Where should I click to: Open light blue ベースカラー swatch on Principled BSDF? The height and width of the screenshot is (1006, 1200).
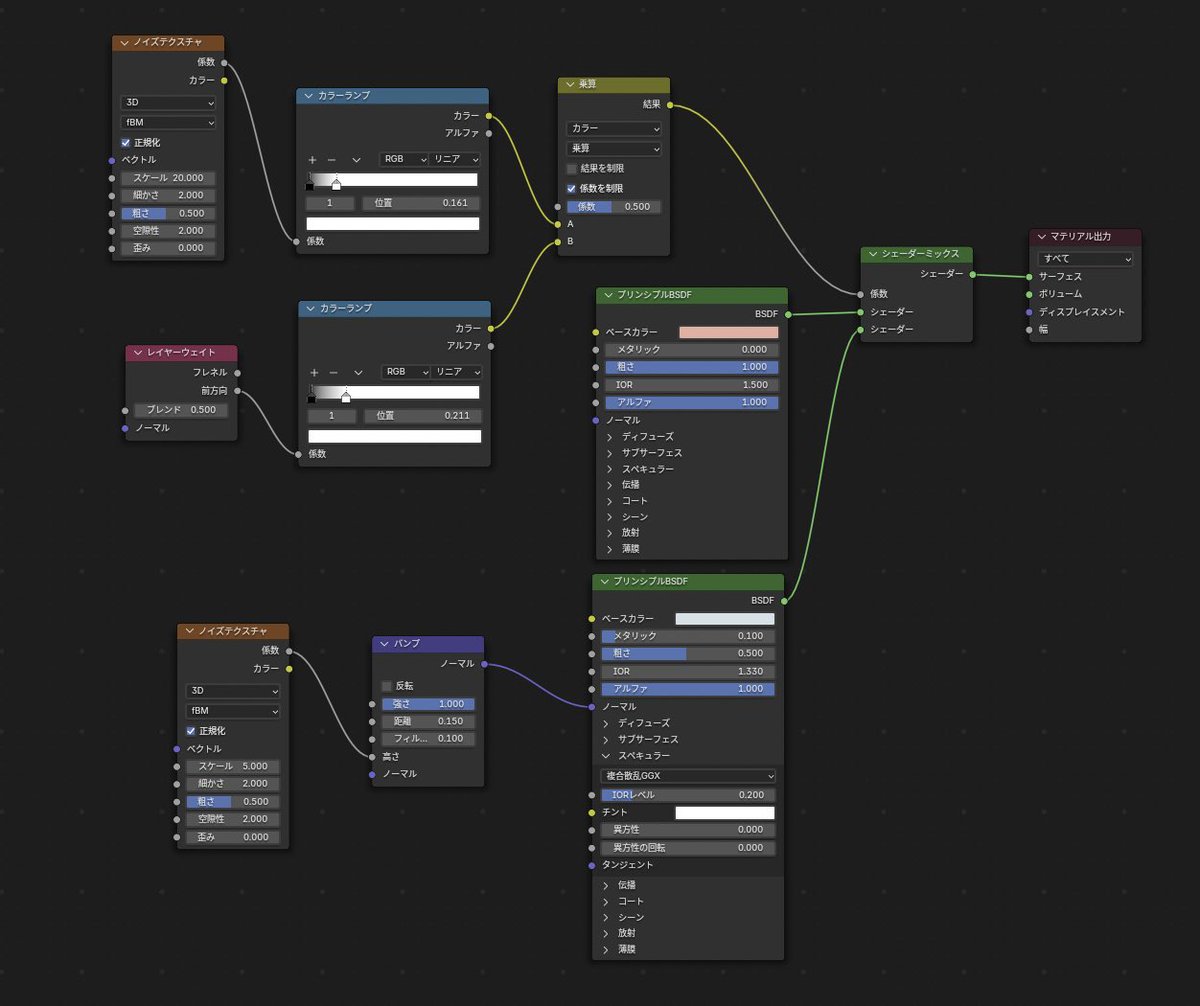725,619
